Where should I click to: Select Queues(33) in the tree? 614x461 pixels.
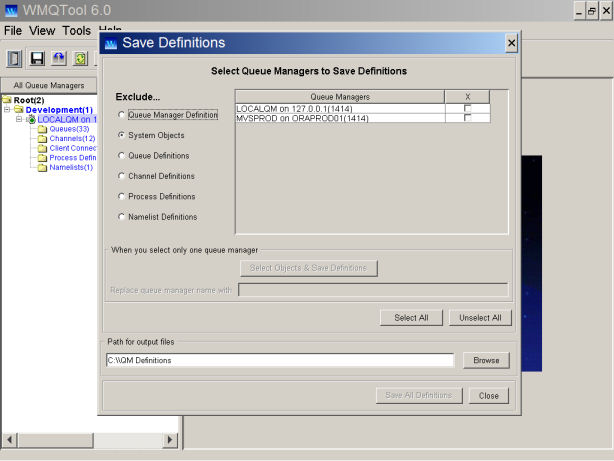(69, 129)
